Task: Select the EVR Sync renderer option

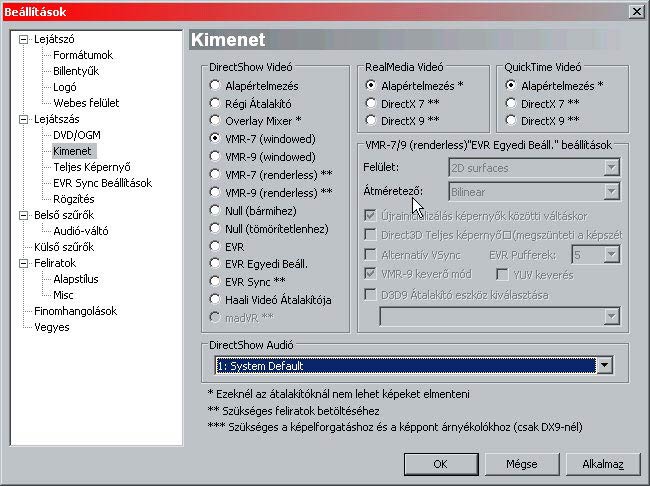Action: (x=215, y=282)
